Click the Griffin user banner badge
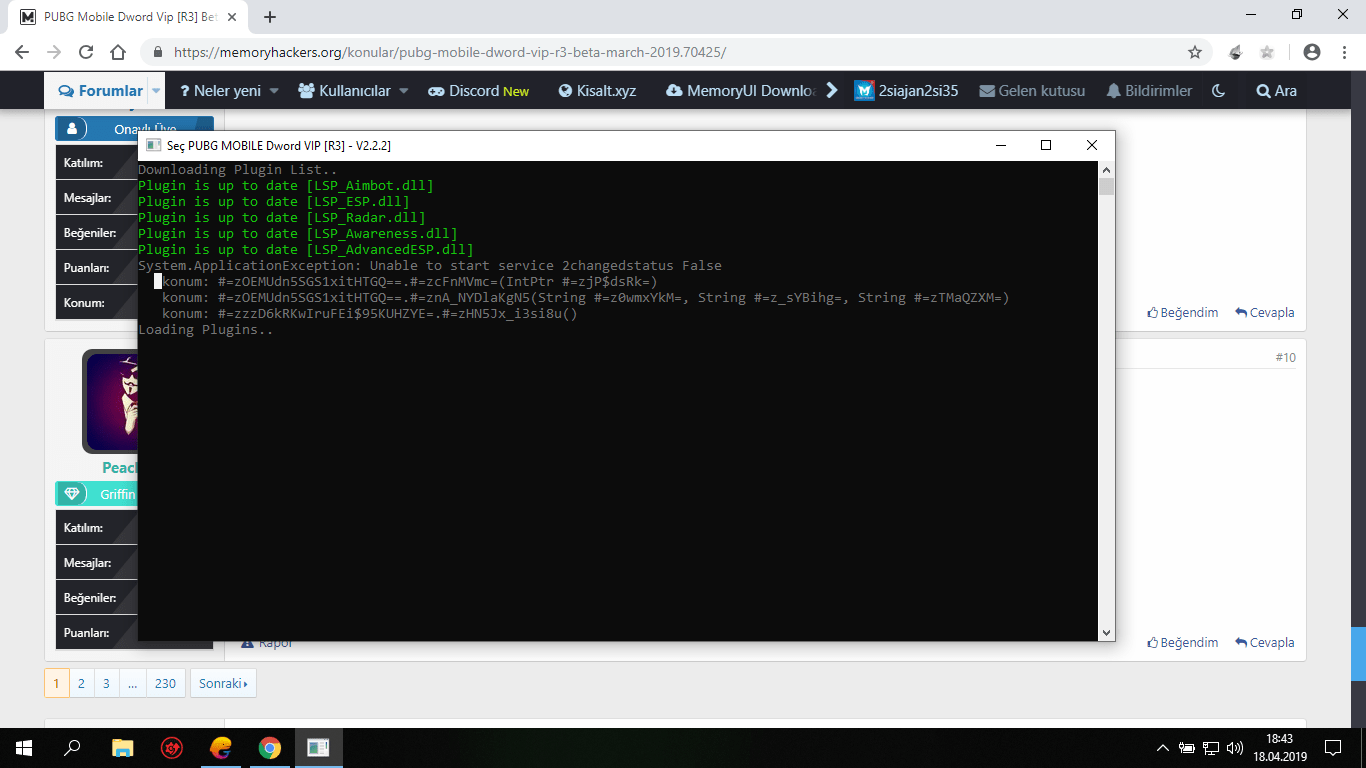 97,494
